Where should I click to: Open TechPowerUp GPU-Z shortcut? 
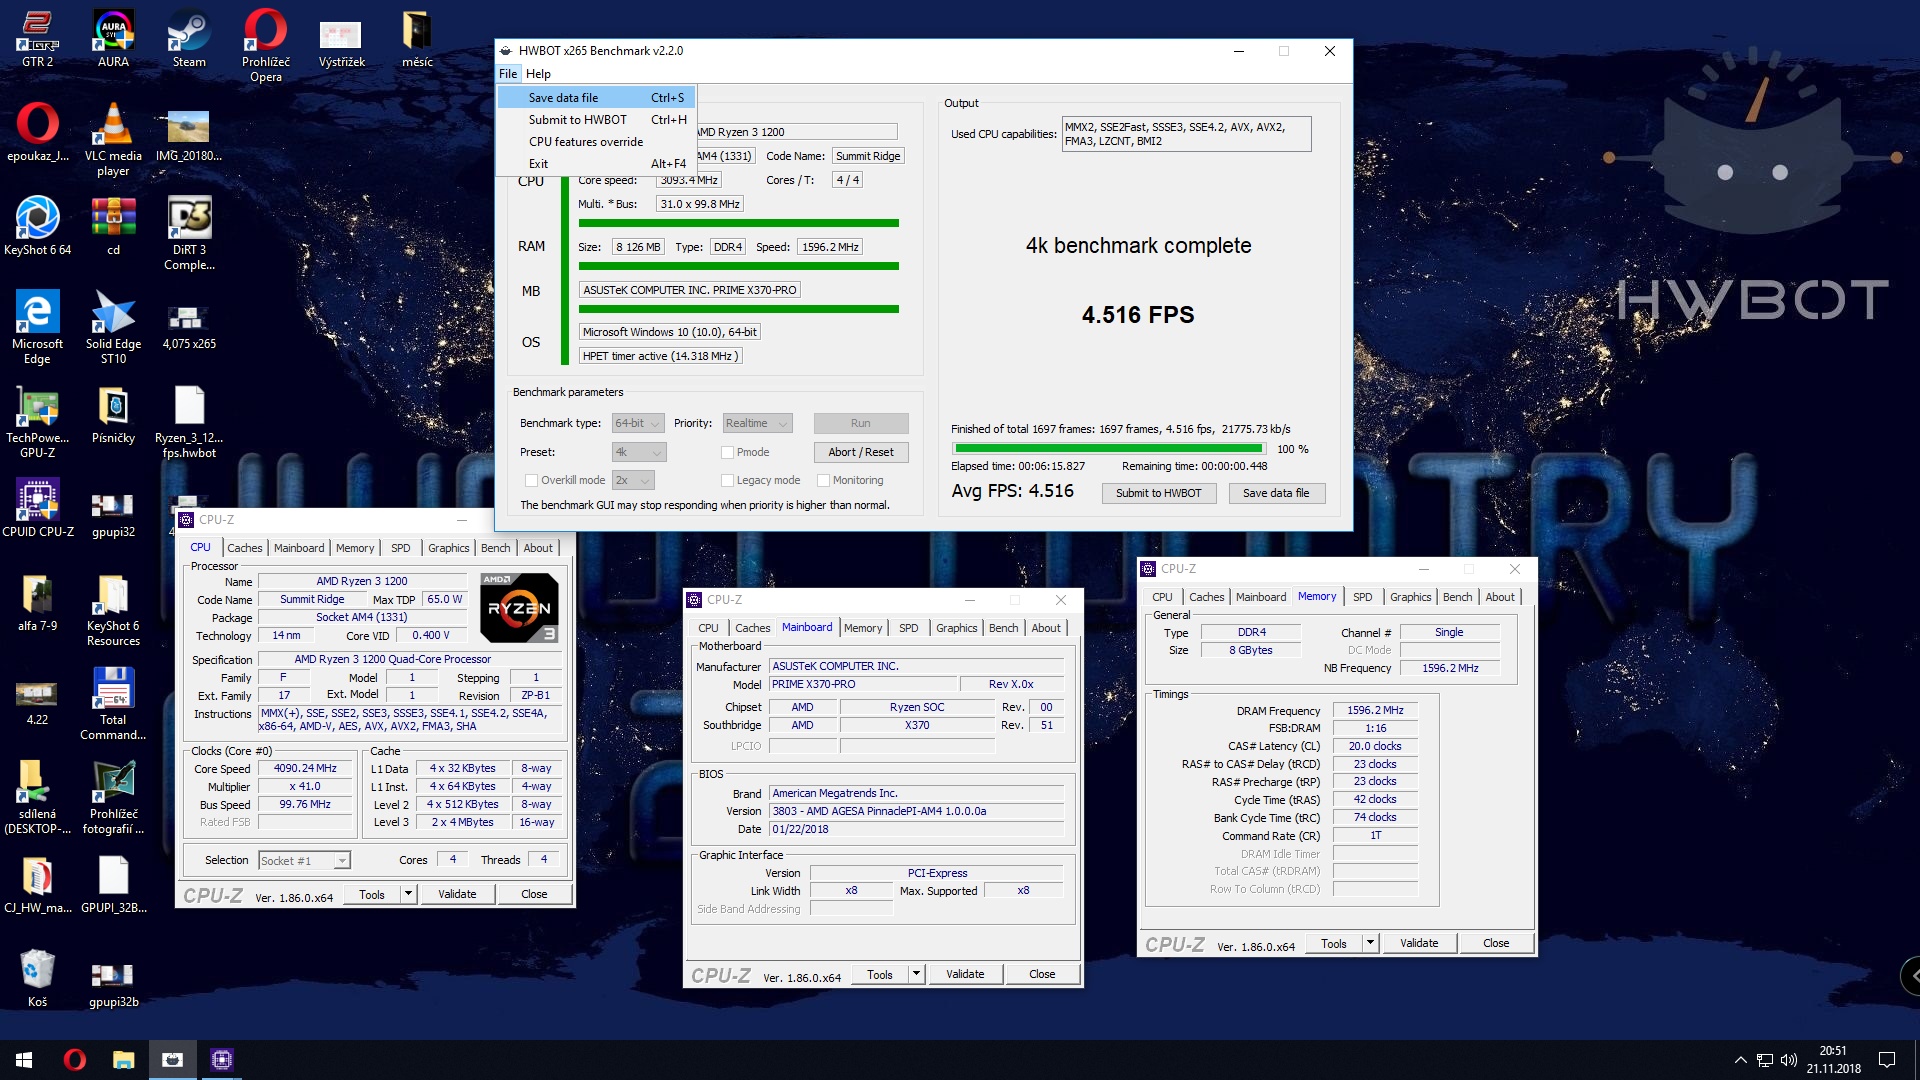click(x=37, y=422)
